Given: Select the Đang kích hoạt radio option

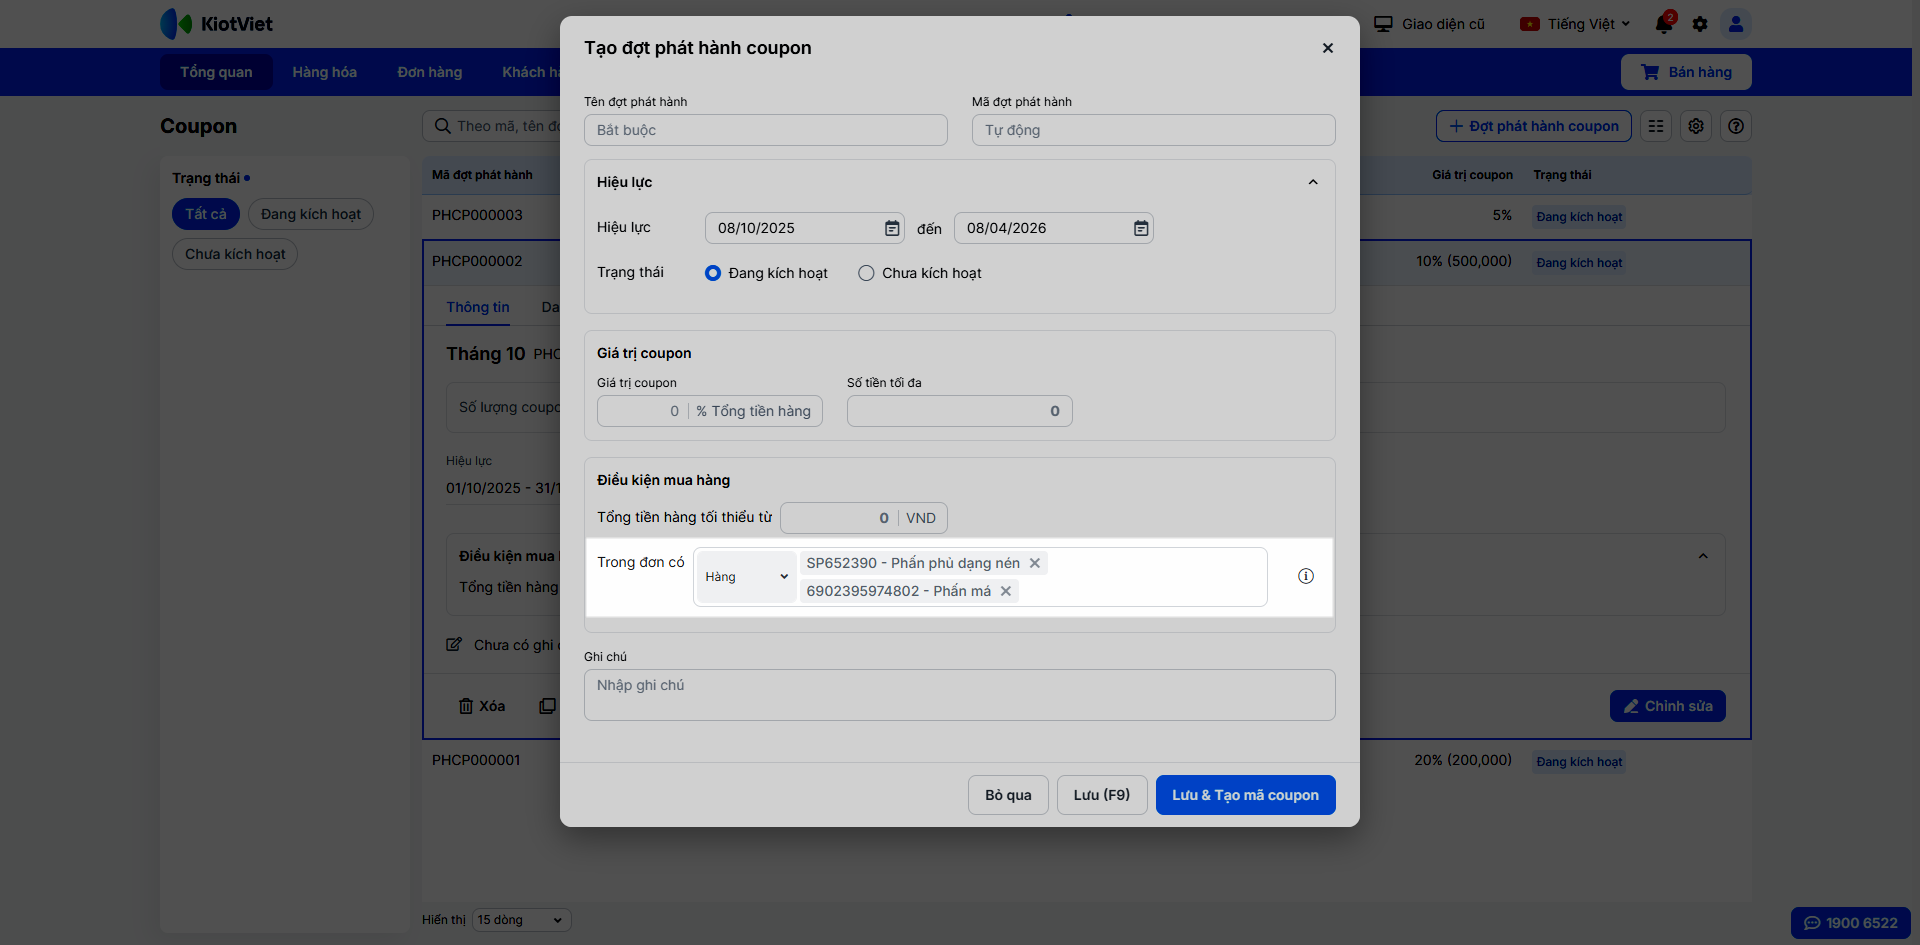Looking at the screenshot, I should tap(713, 273).
